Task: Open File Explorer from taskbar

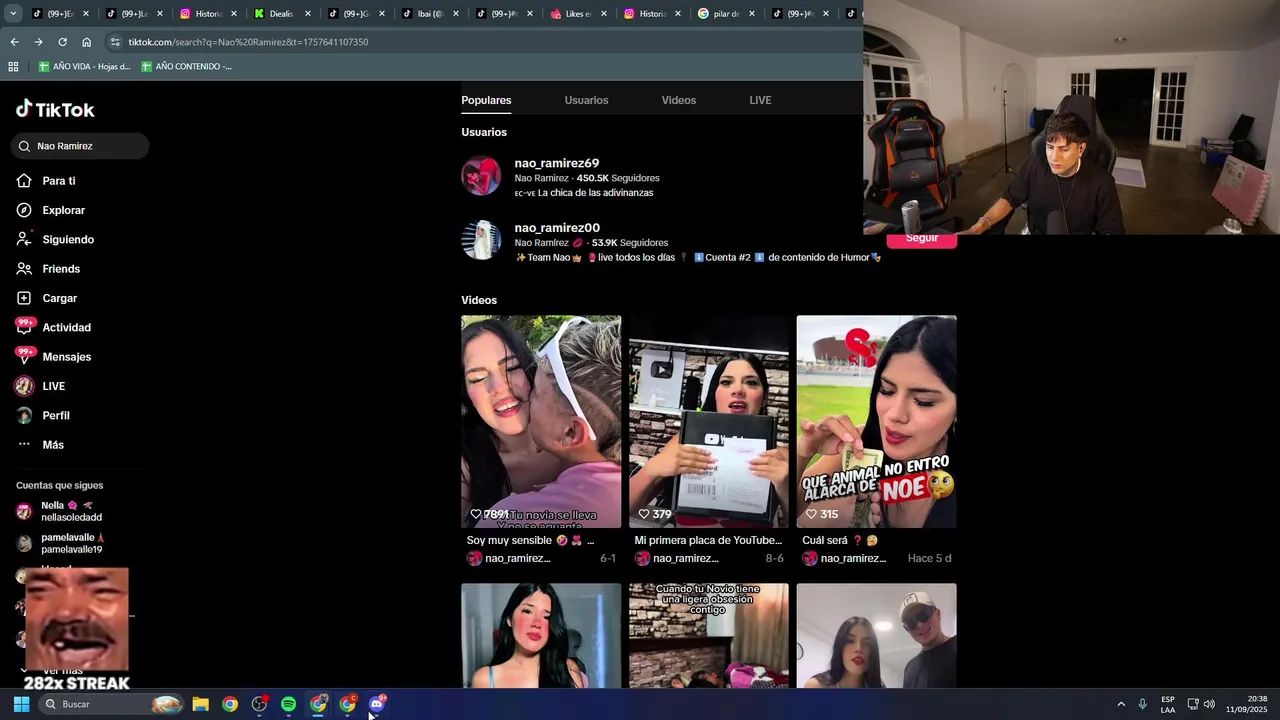Action: point(200,704)
